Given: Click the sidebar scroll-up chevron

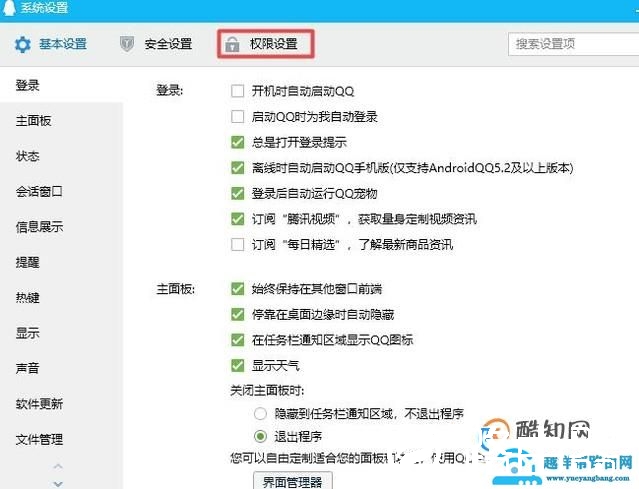Looking at the screenshot, I should click(58, 466).
